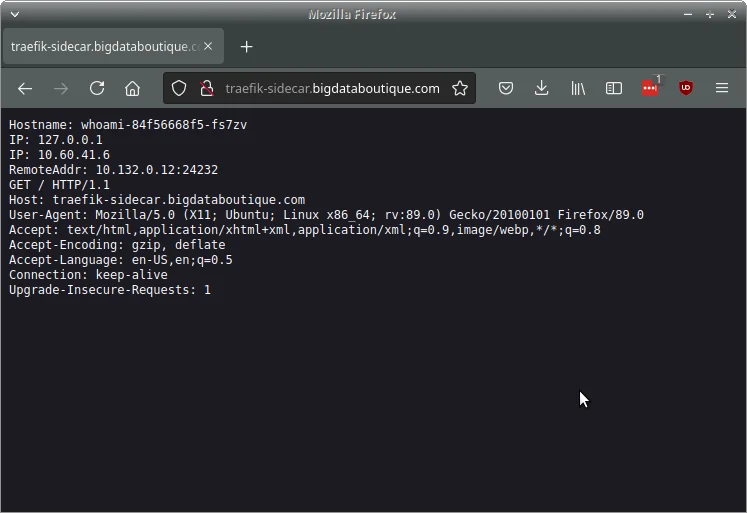Open the Firefox hamburger menu
This screenshot has width=747, height=513.
(x=722, y=88)
